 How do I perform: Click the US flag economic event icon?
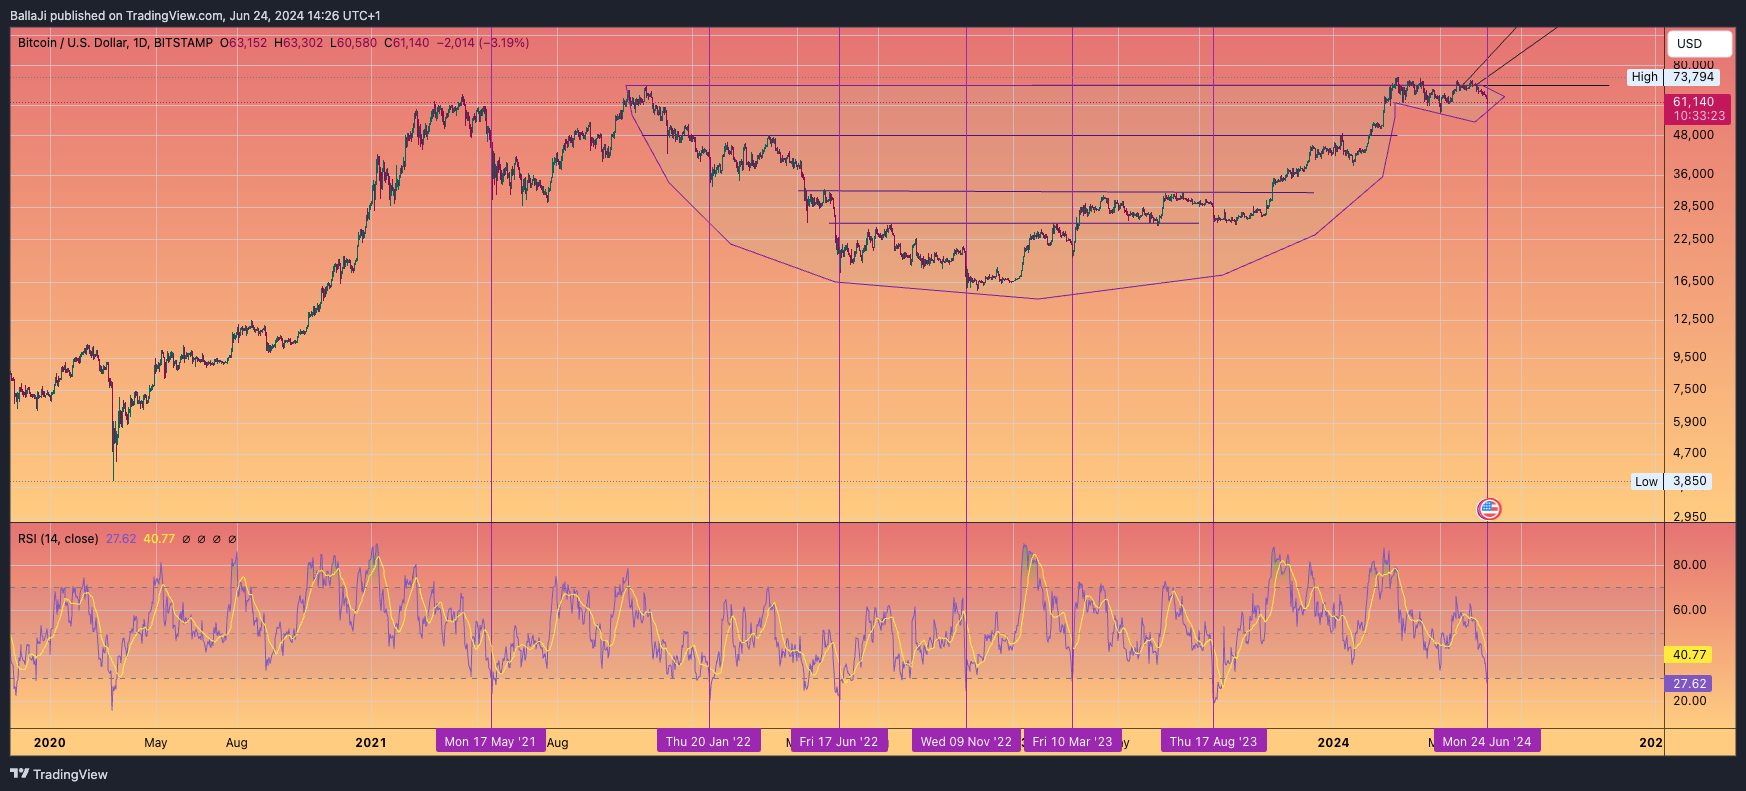[1489, 509]
